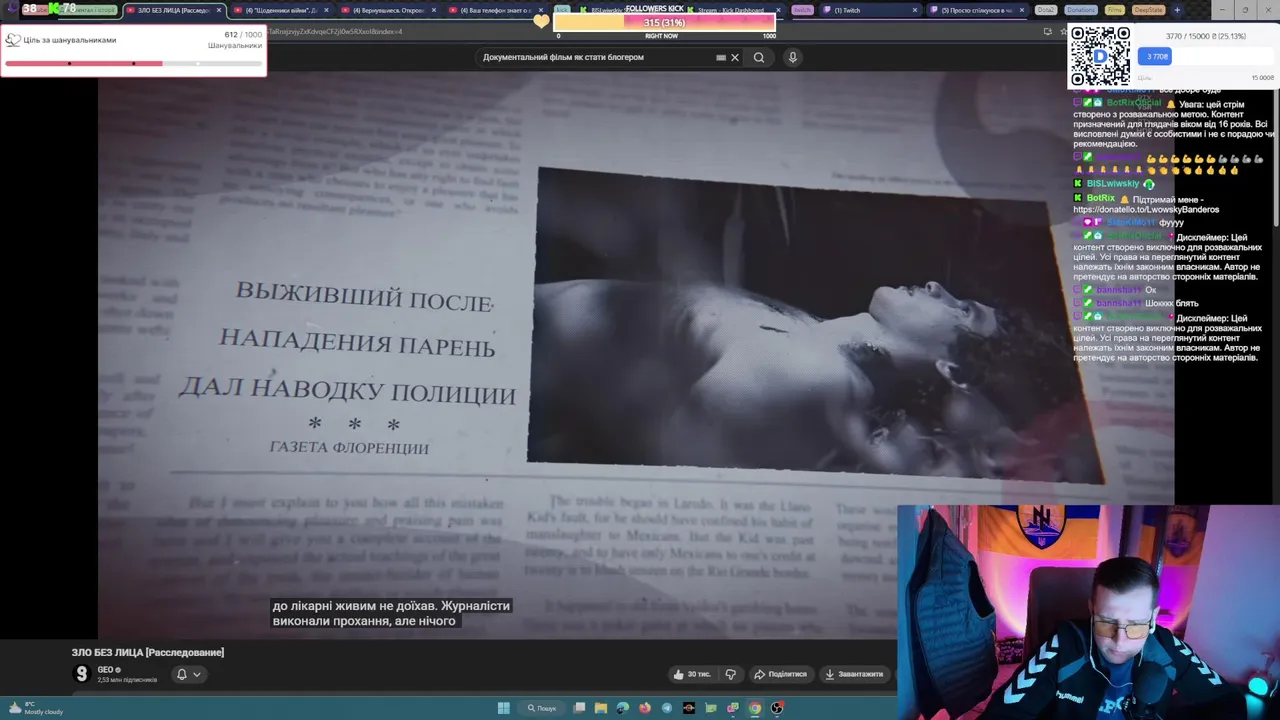Click the notification bell for GEO
This screenshot has height=720, width=1280.
coord(182,674)
